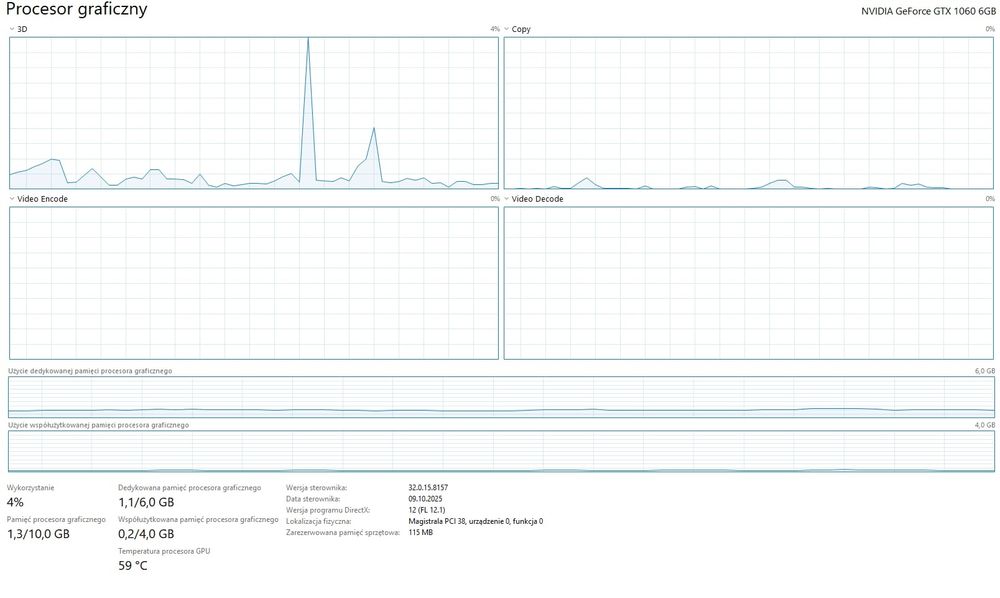Click the 4% readout above the 3D graph
The height and width of the screenshot is (598, 1000).
coord(495,29)
